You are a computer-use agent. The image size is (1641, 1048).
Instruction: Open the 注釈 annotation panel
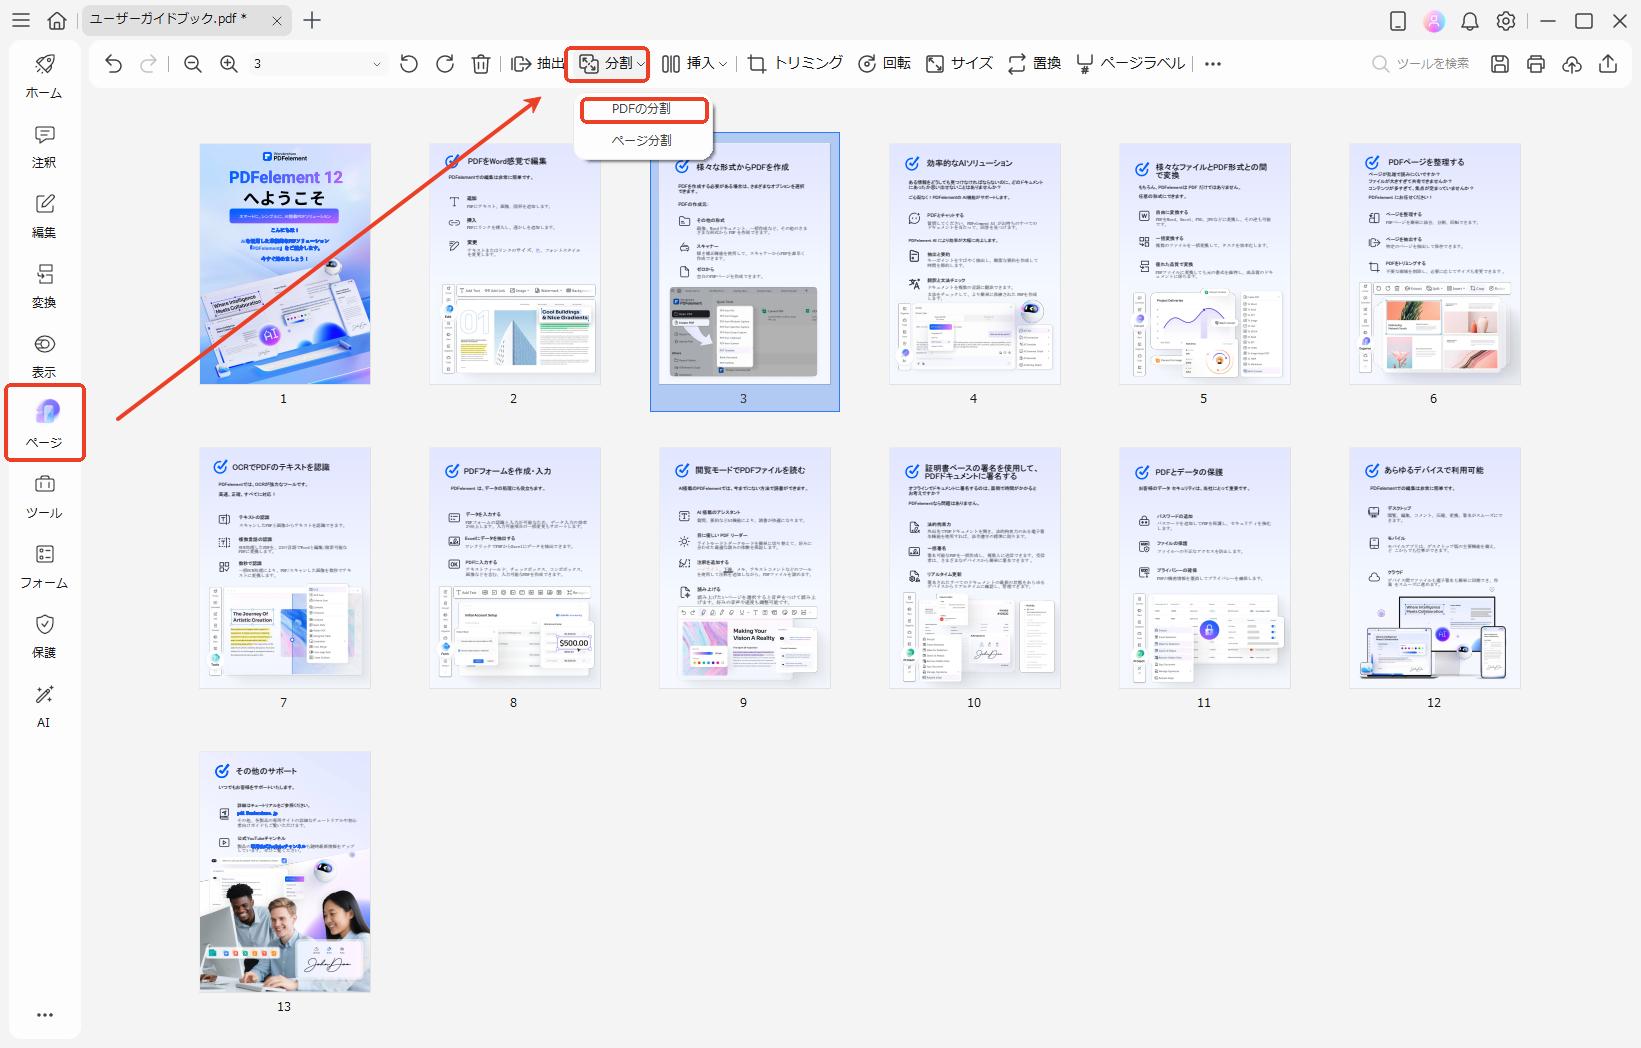point(44,146)
